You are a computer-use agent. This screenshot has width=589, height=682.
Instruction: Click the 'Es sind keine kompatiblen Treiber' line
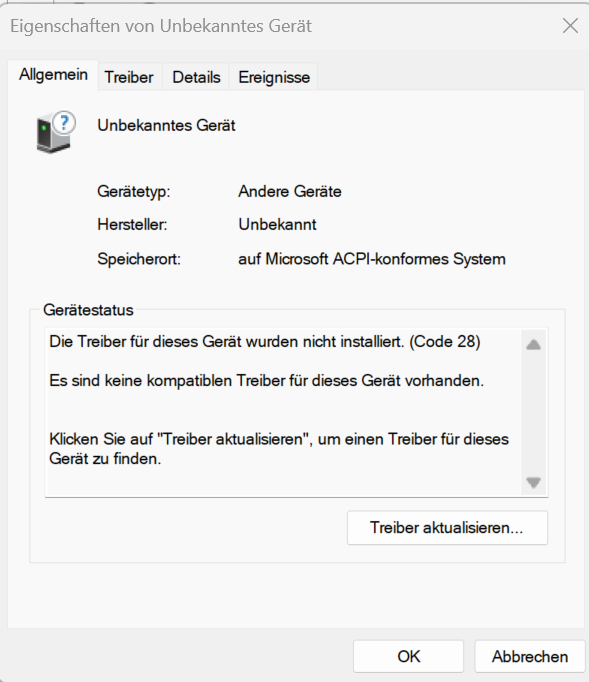[x=266, y=381]
